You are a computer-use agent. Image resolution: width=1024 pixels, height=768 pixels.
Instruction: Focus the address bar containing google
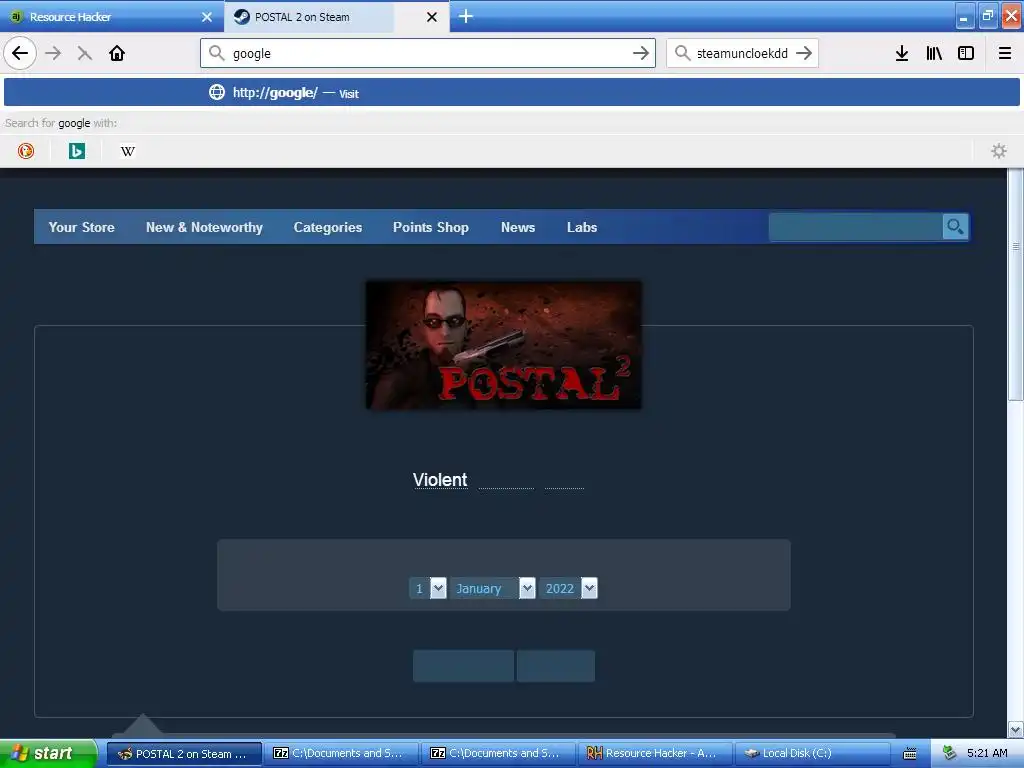[428, 54]
